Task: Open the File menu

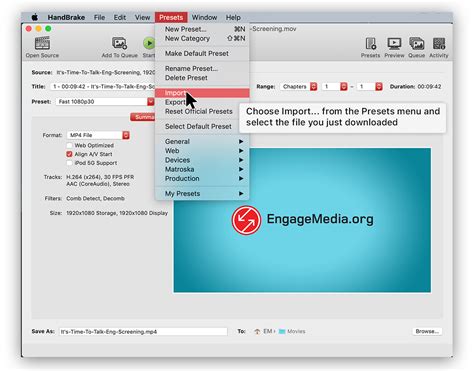Action: tap(99, 17)
